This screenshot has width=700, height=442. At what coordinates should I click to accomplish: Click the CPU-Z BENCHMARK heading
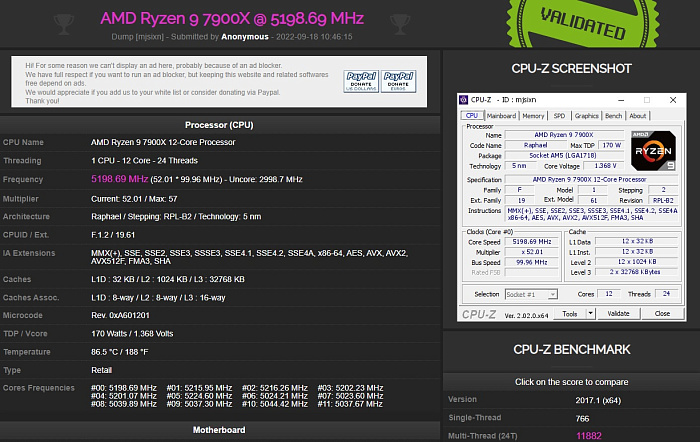coord(571,349)
